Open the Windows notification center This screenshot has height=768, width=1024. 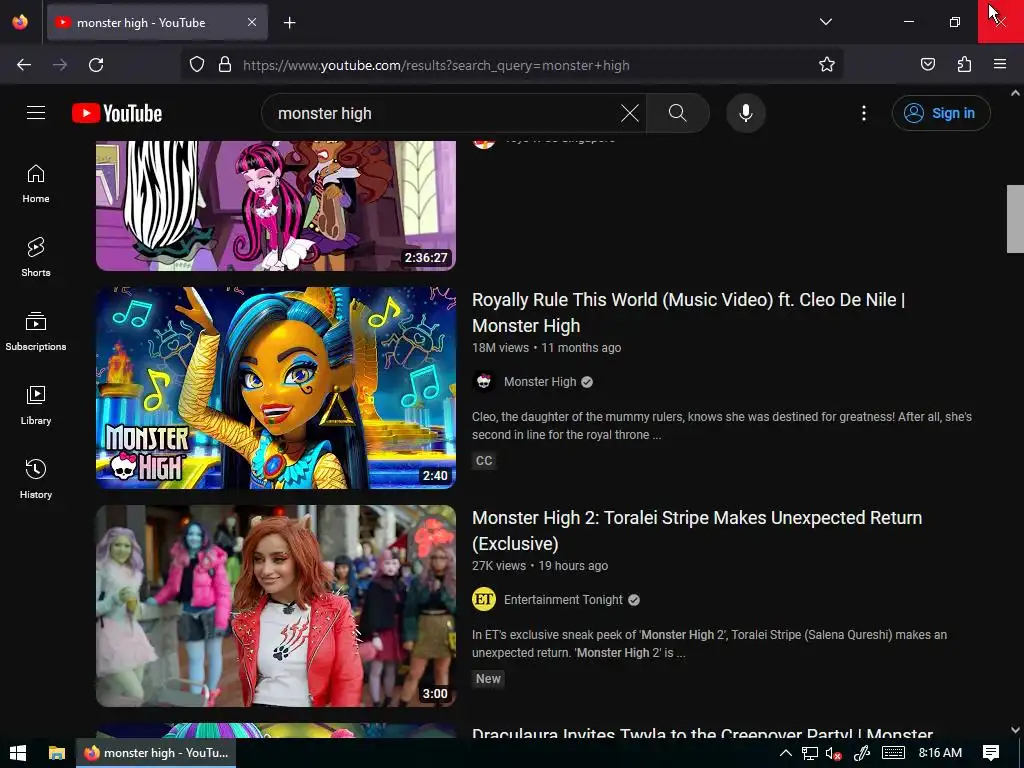tap(991, 753)
